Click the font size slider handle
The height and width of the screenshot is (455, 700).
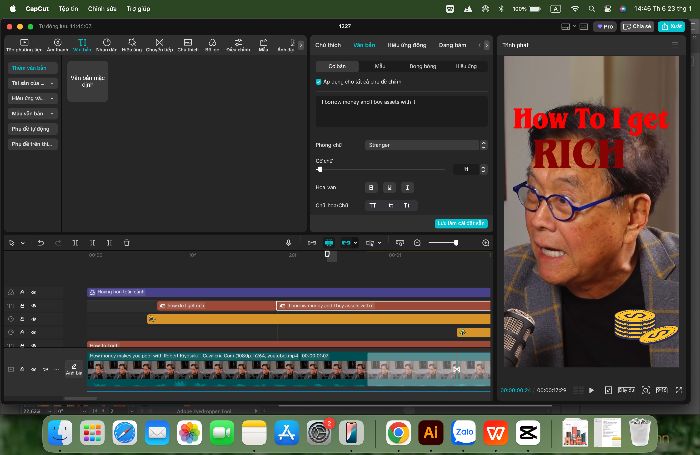320,170
